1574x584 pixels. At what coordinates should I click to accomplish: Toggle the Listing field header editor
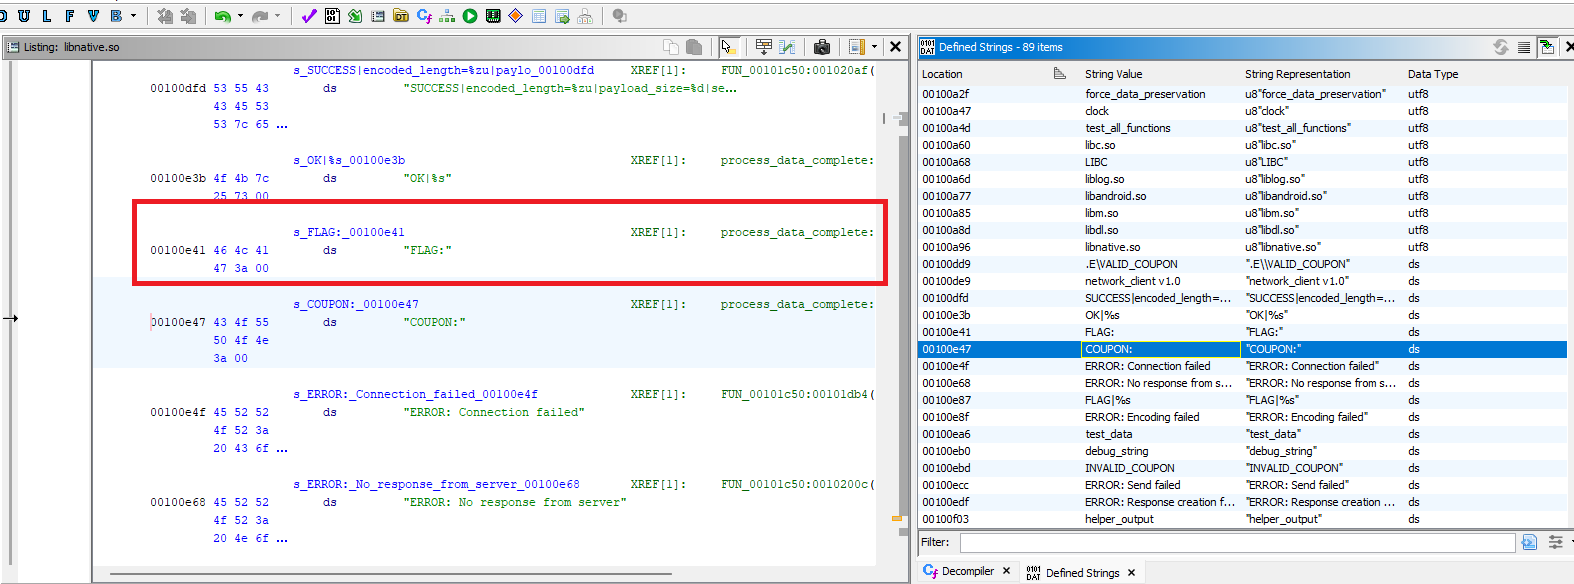pos(764,47)
